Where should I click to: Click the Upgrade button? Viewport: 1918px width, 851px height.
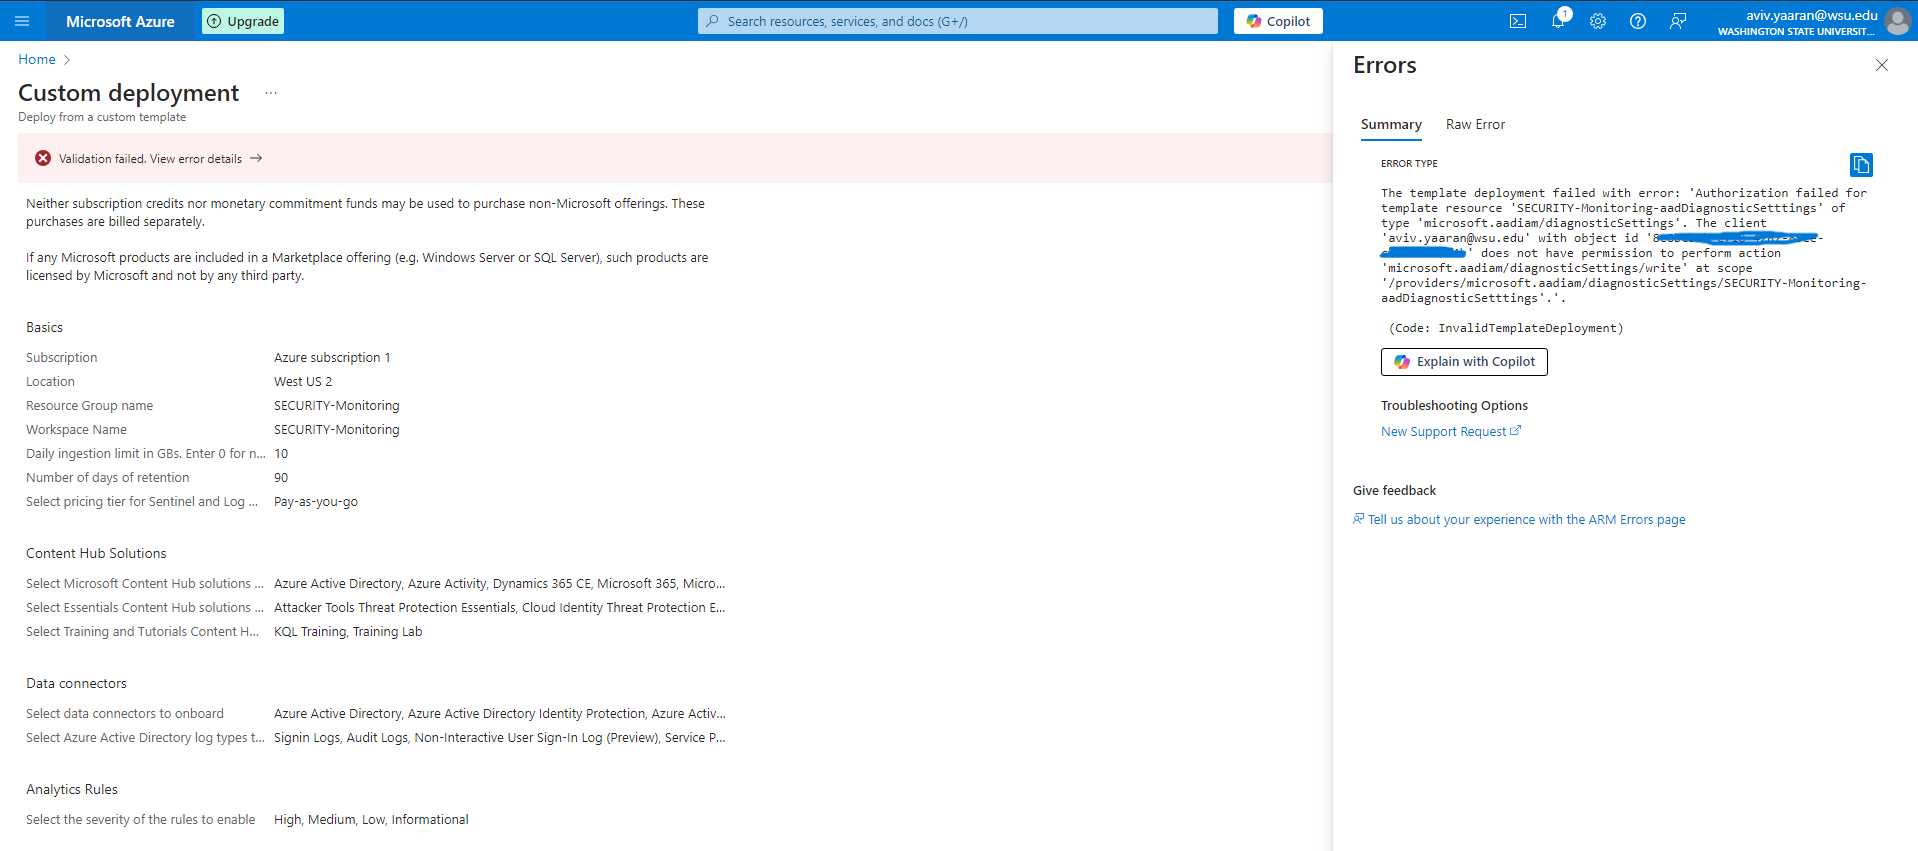(243, 21)
